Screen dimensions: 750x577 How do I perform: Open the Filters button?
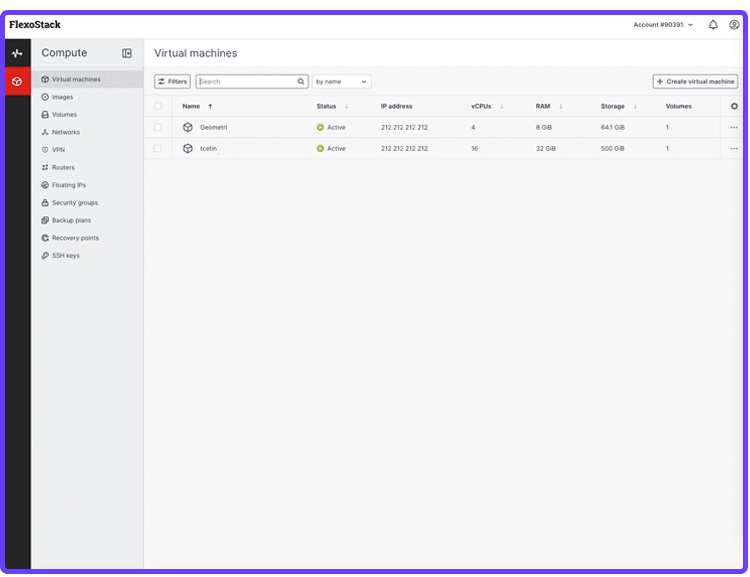coord(172,82)
